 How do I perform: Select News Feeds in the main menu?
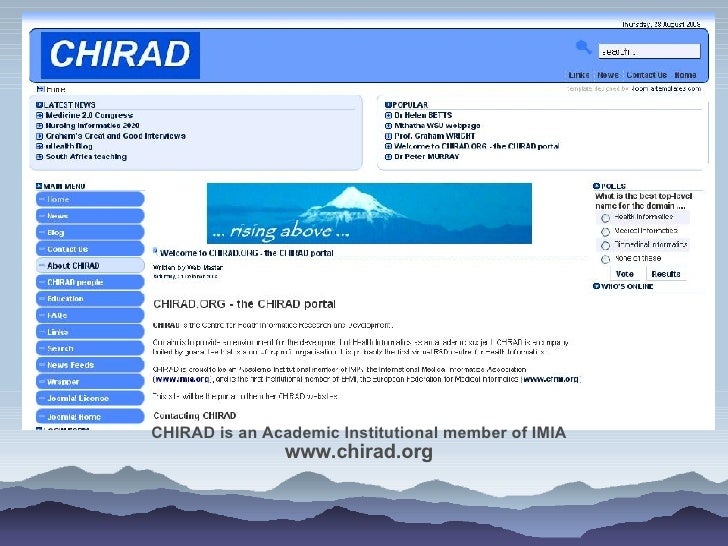pyautogui.click(x=90, y=365)
